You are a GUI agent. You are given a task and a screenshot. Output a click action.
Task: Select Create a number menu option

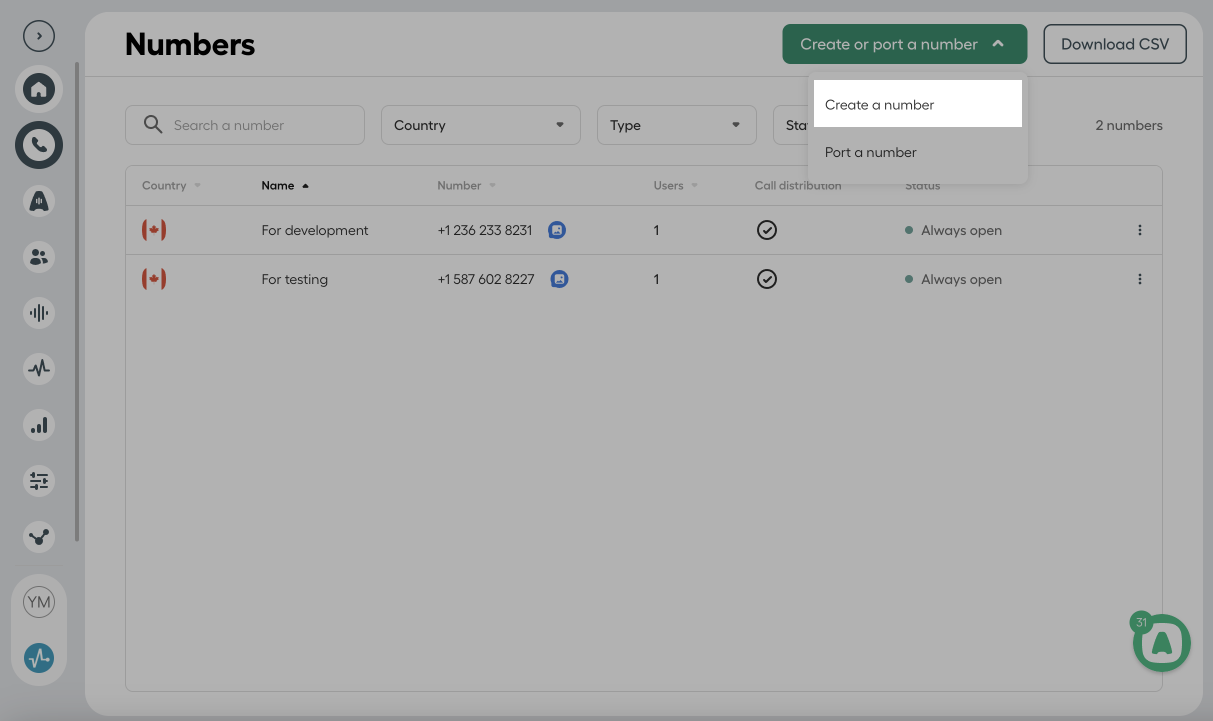pyautogui.click(x=918, y=104)
